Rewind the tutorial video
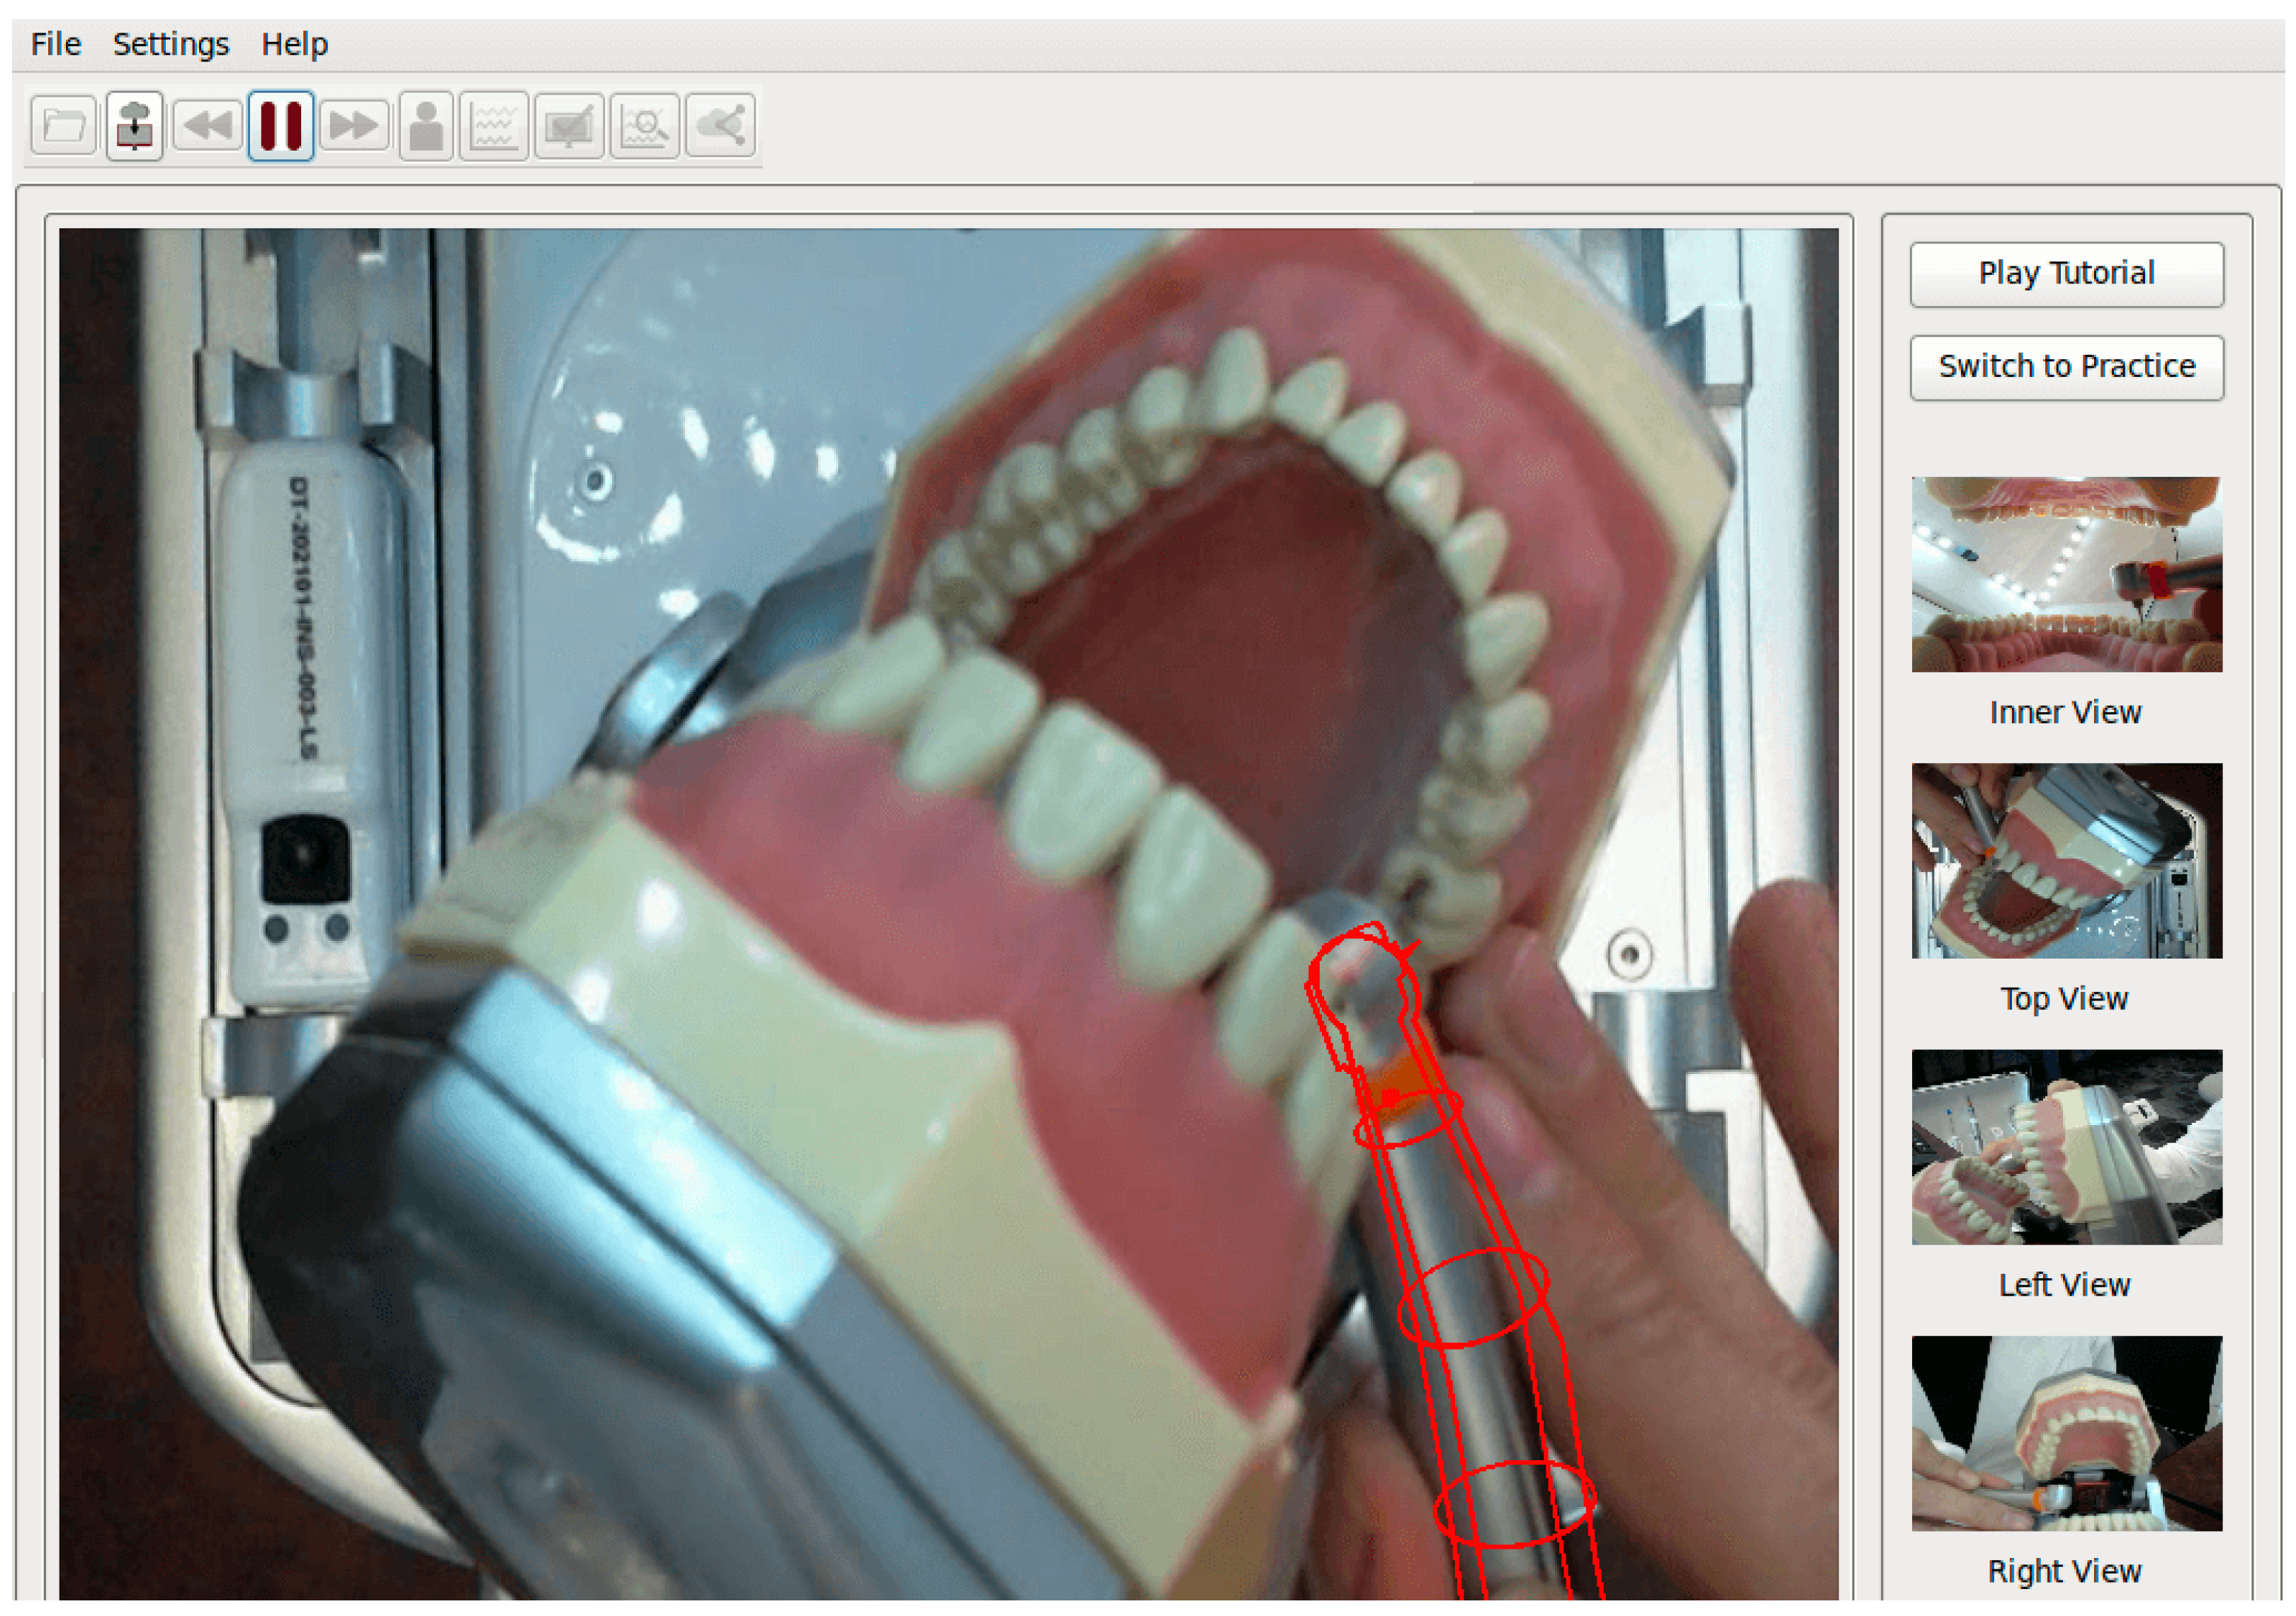Image resolution: width=2296 pixels, height=1616 pixels. 208,125
